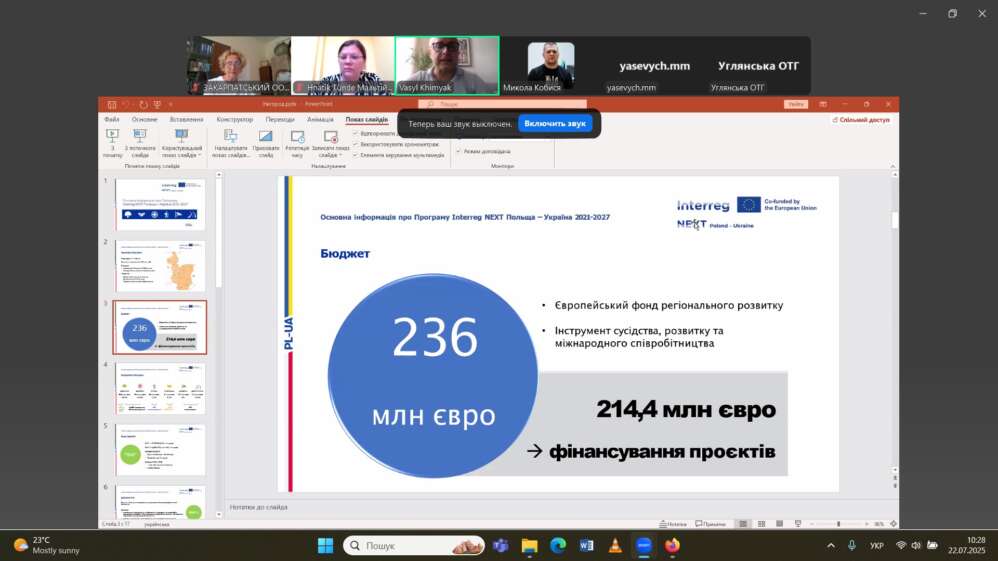Viewport: 998px width, 561px height.
Task: Click the unmute 'Включить звук' button
Action: [555, 124]
